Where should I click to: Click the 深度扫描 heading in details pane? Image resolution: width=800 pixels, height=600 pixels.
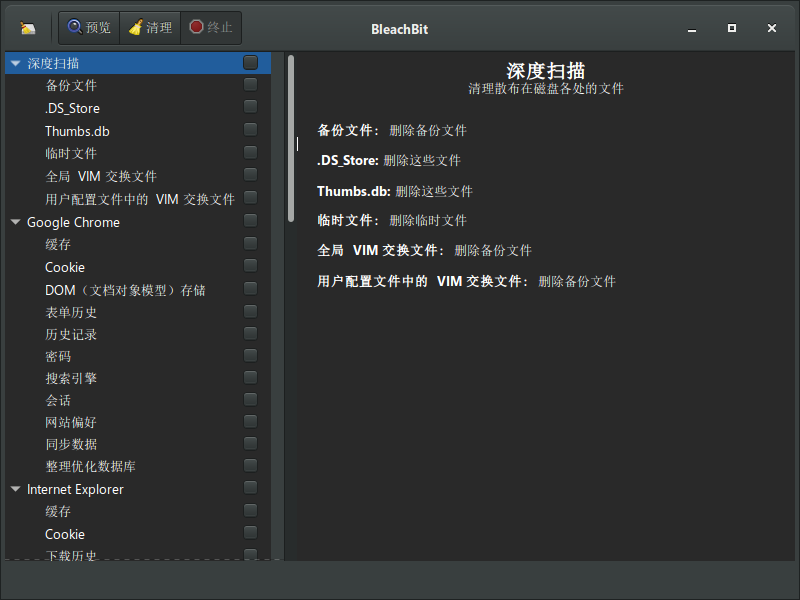coord(546,71)
